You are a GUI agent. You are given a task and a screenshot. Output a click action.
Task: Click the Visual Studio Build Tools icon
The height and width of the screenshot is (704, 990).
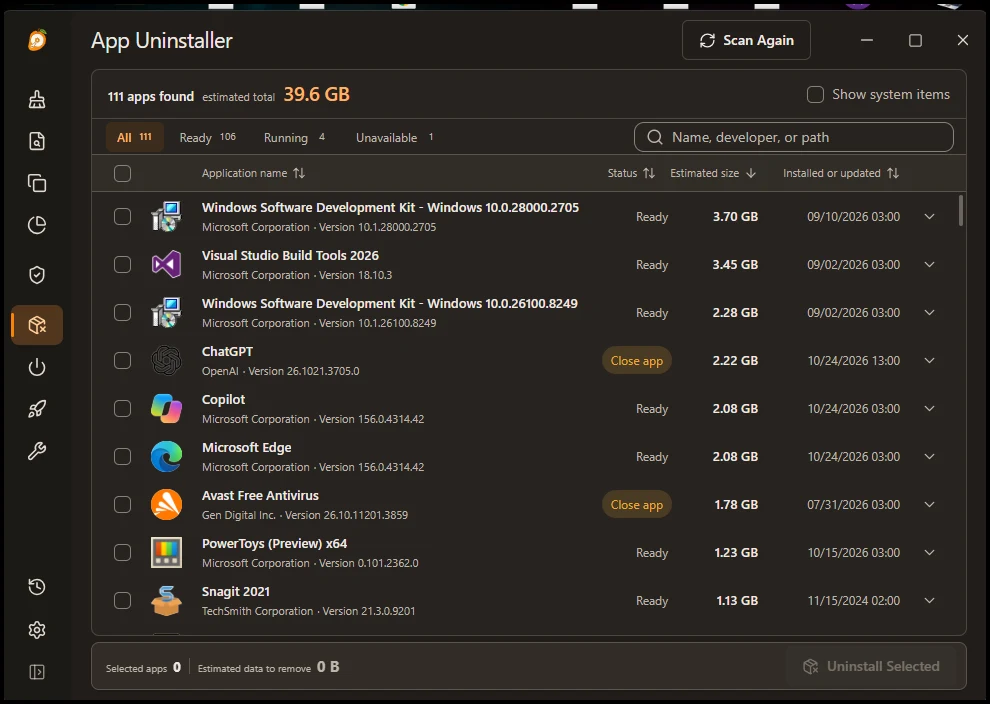point(166,265)
